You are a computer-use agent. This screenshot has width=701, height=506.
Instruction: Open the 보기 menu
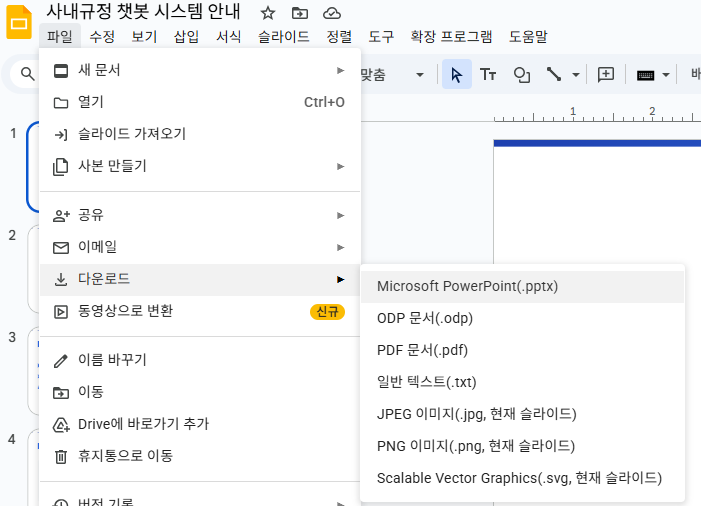(x=144, y=36)
